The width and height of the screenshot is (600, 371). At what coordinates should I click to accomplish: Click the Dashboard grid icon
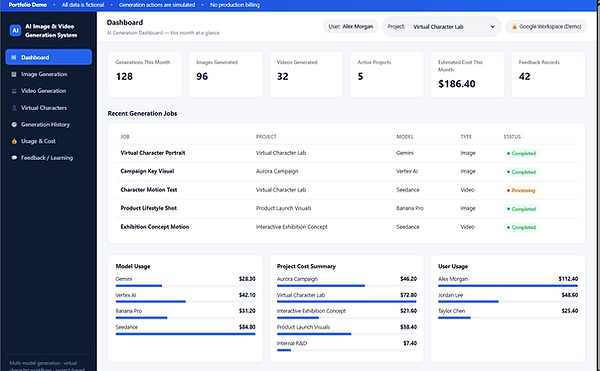(x=14, y=57)
